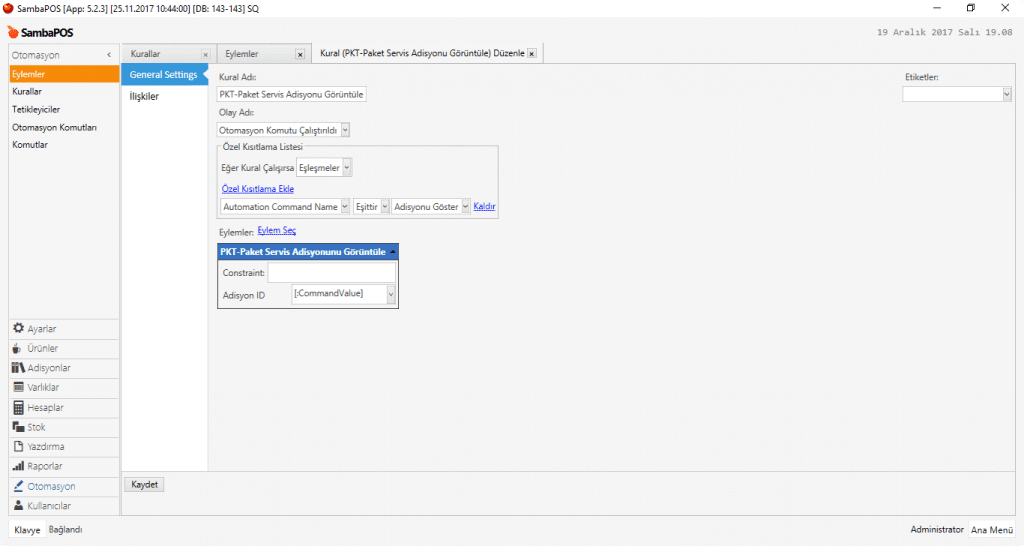Collapse the PKT-Paket Servis action header
The image size is (1024, 546).
(x=392, y=252)
